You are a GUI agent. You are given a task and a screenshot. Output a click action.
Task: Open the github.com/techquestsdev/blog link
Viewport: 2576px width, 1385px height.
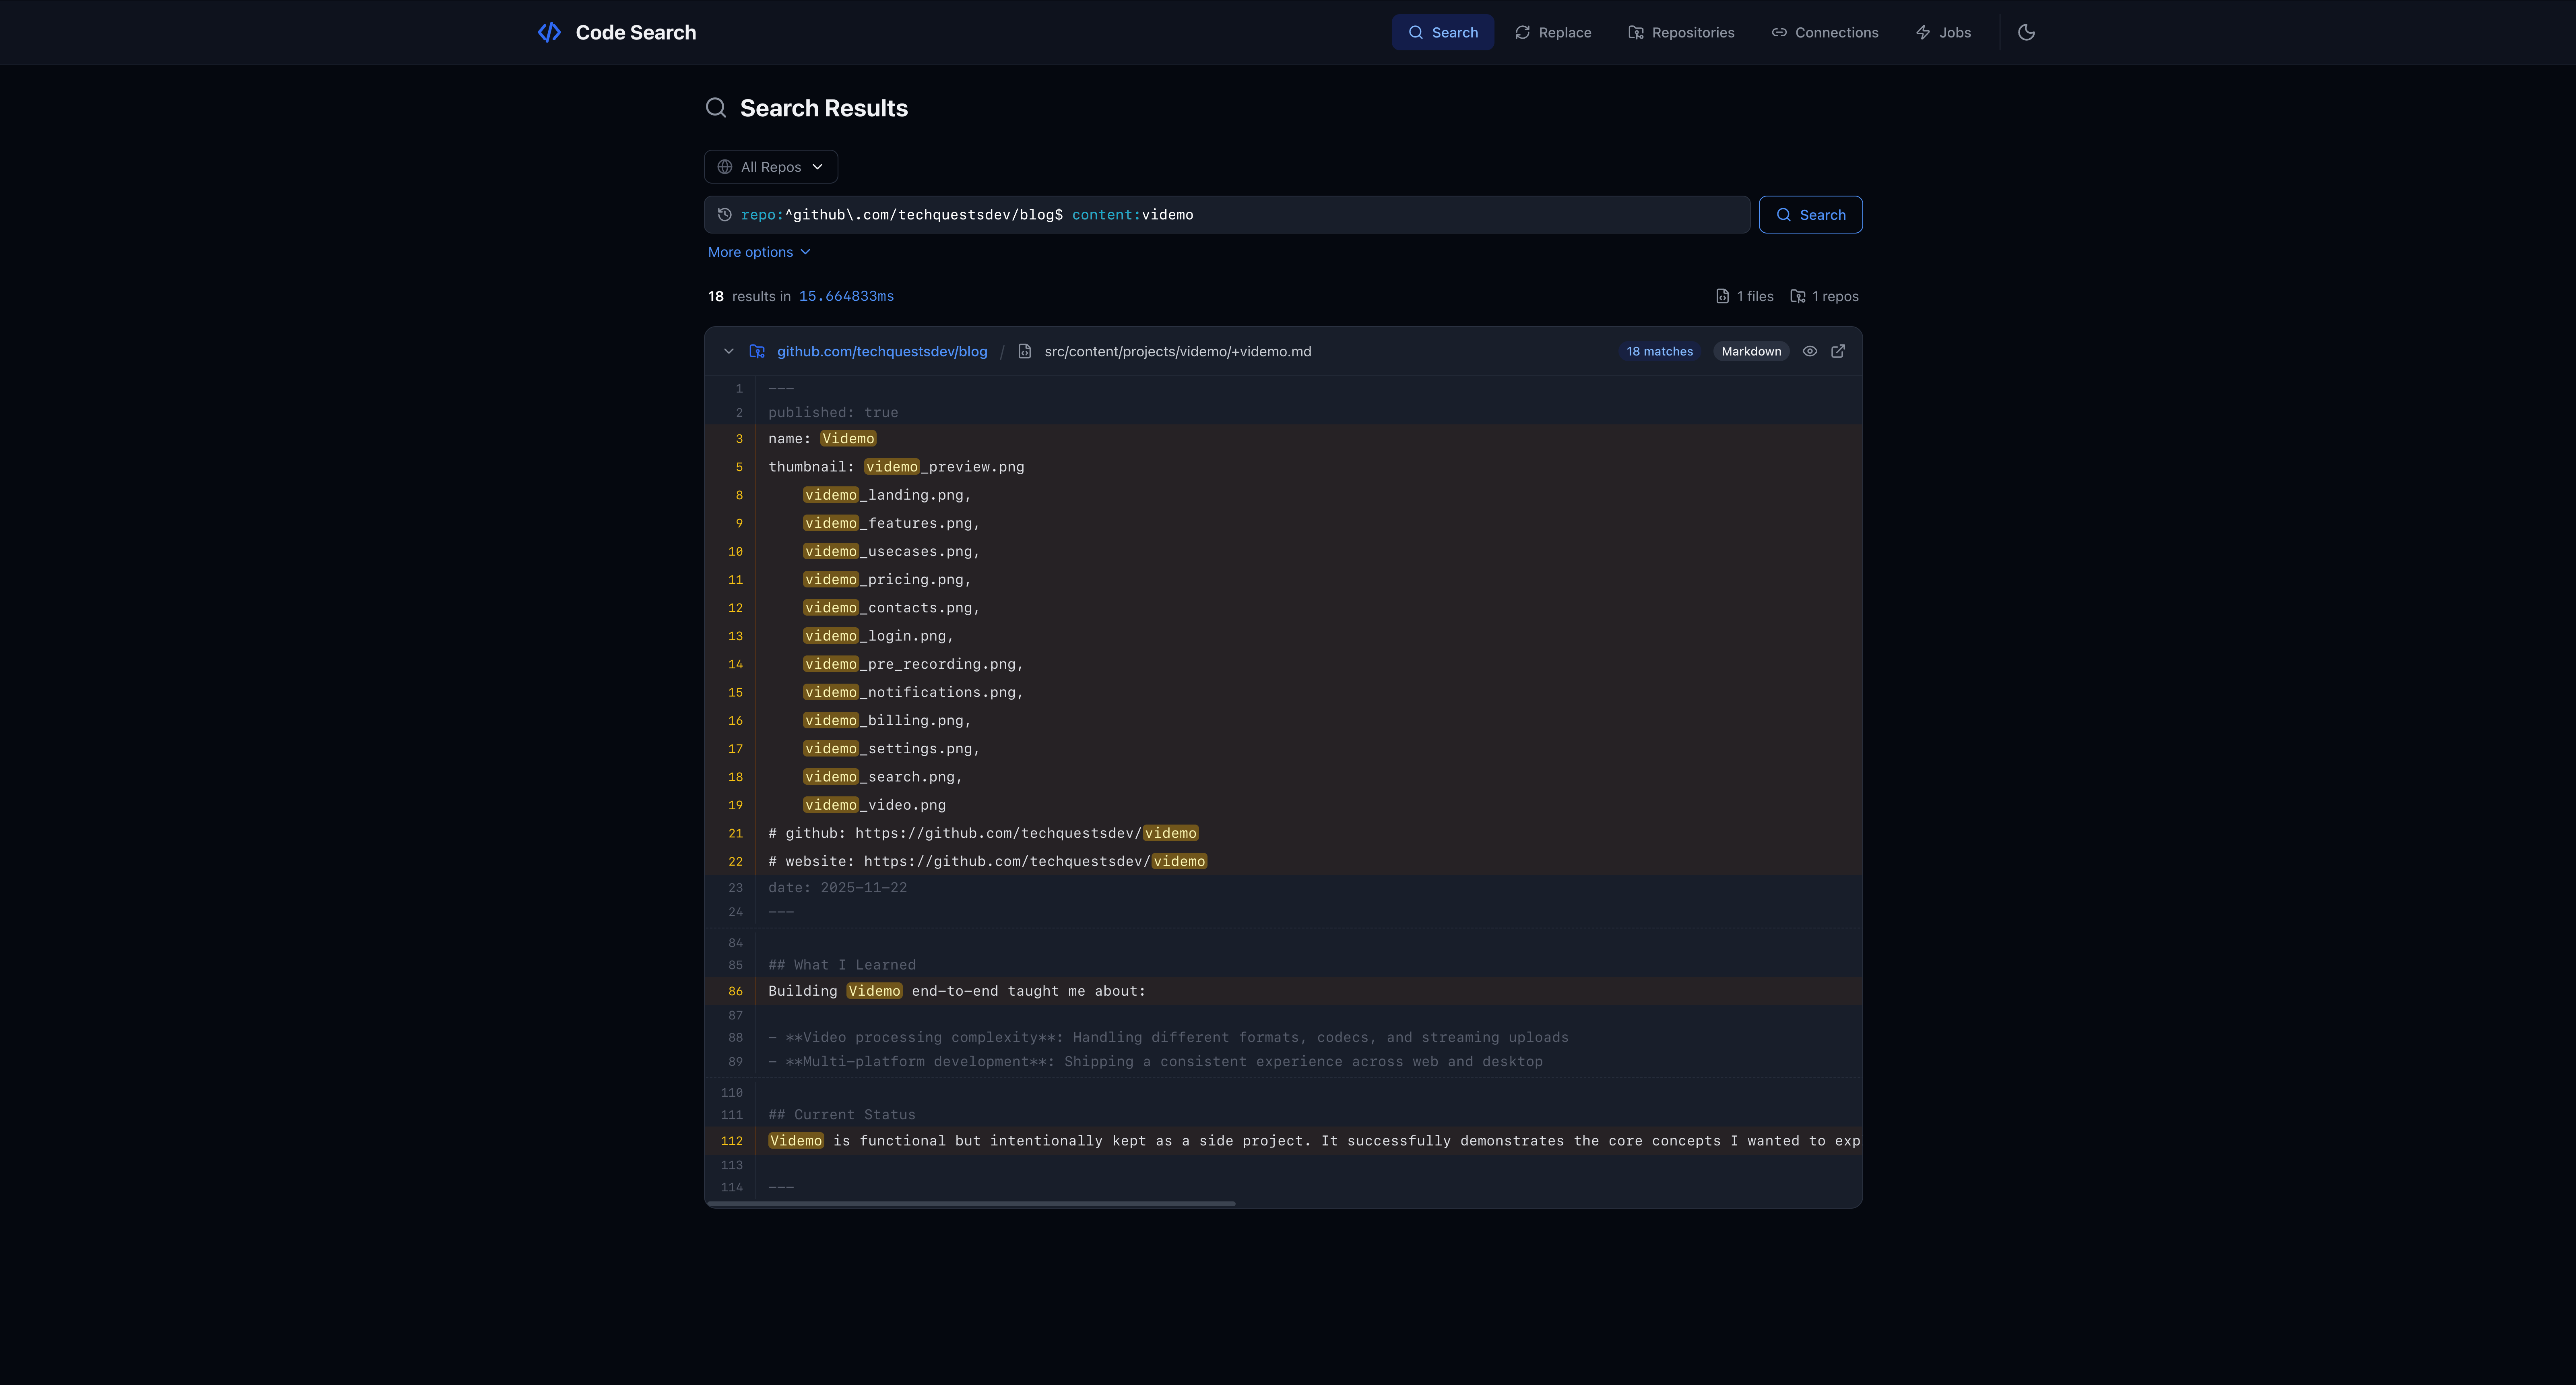[x=881, y=351]
